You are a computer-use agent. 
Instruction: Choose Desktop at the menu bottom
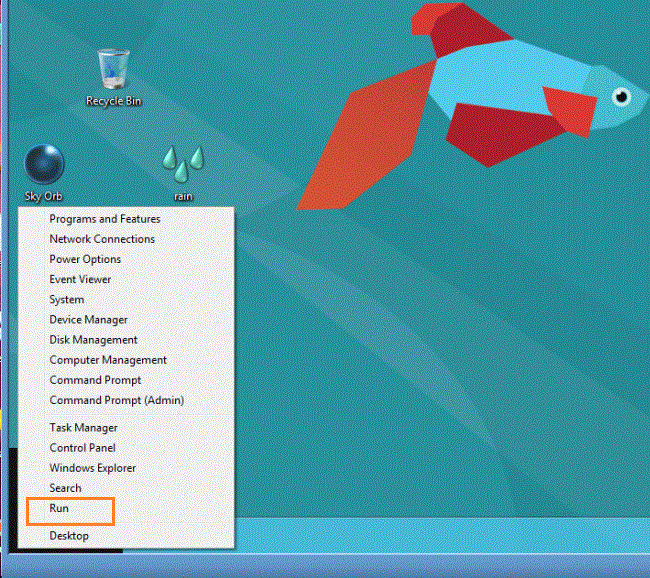[126, 536]
